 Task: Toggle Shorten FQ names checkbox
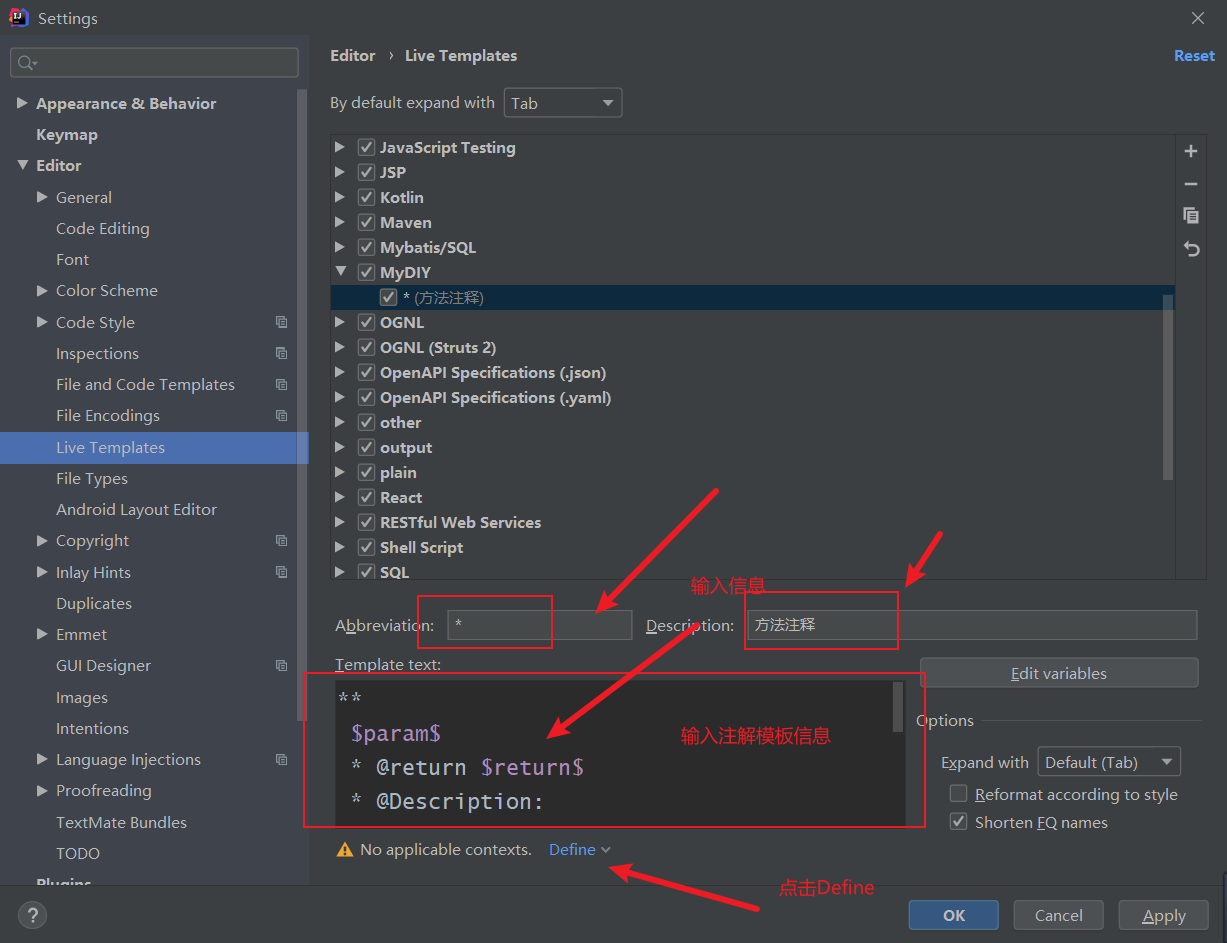(x=958, y=822)
